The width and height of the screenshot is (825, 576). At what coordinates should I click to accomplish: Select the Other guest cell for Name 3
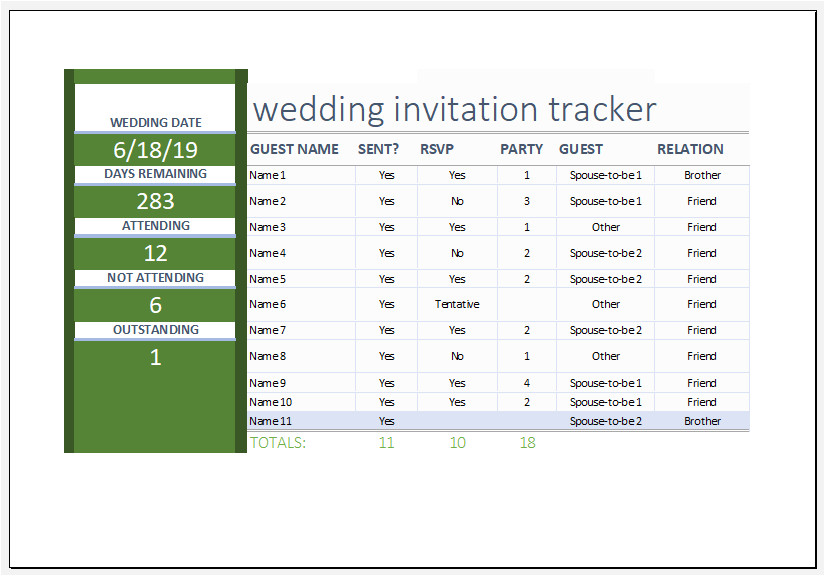[x=605, y=227]
